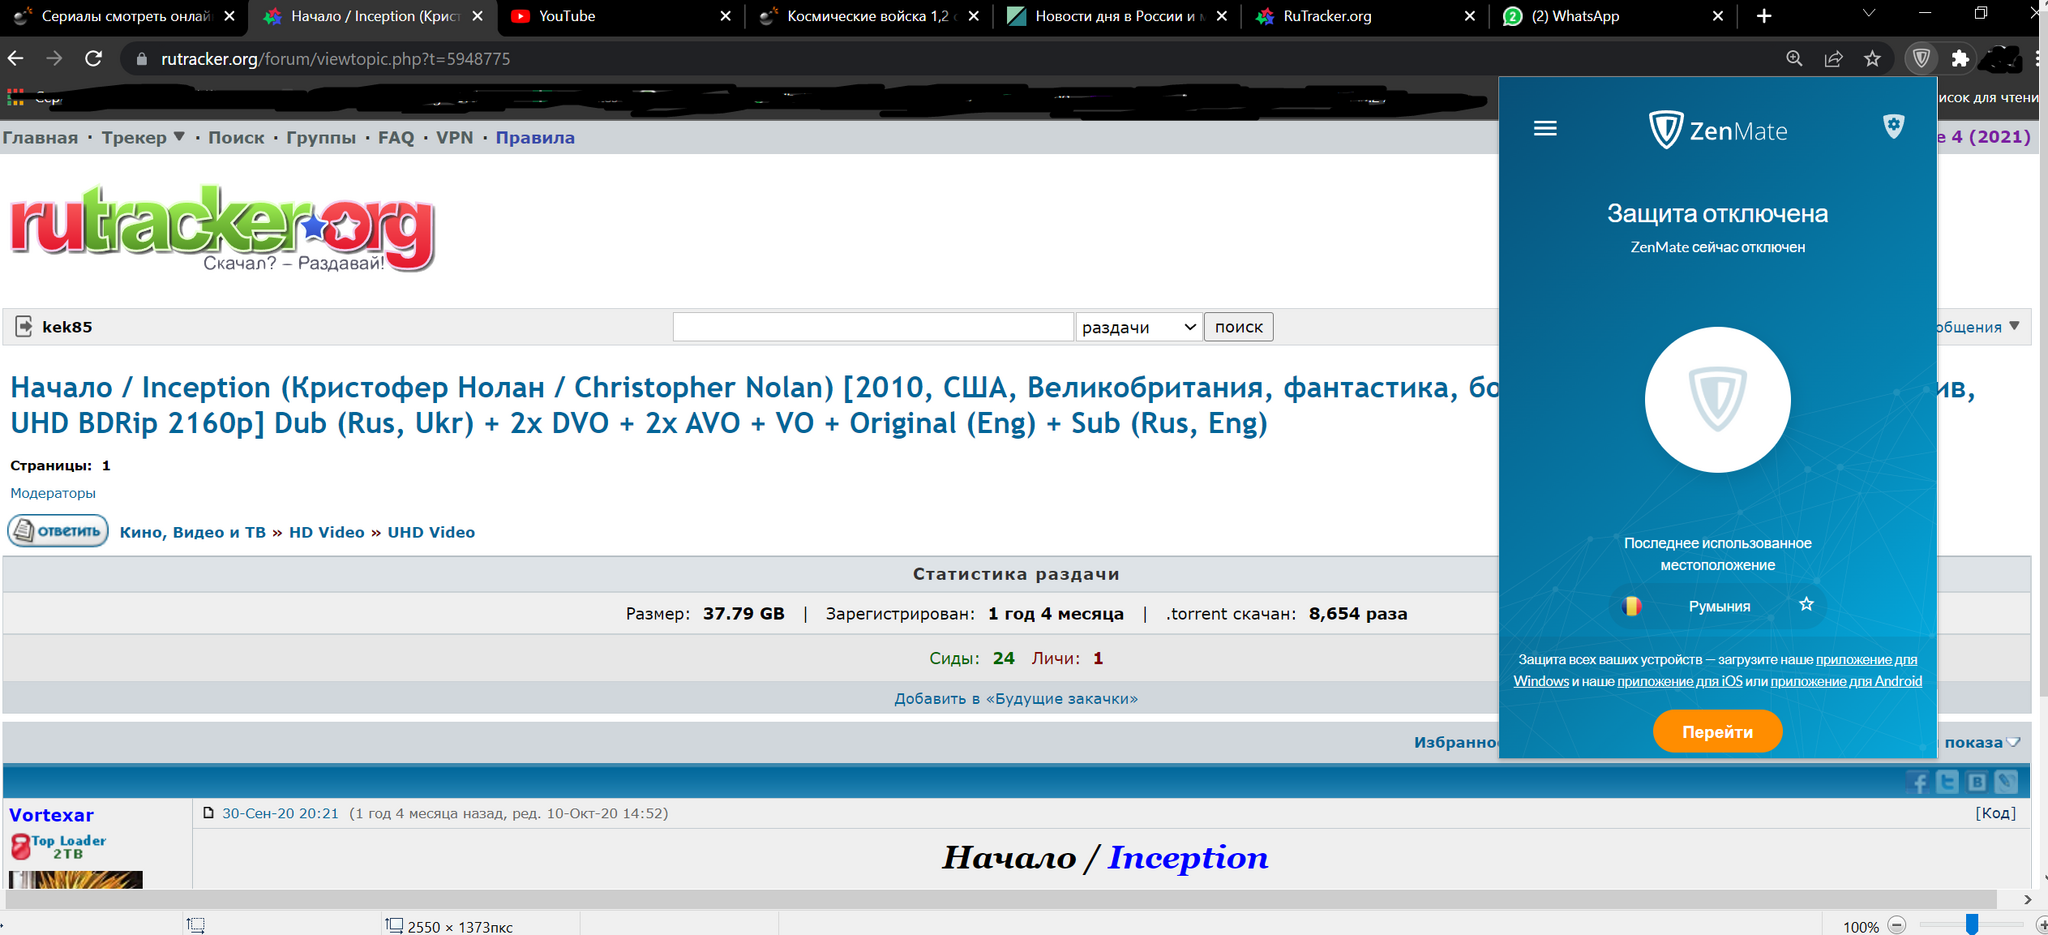Click the zoom out minus button
Viewport: 2048px width, 935px height.
[x=1897, y=926]
